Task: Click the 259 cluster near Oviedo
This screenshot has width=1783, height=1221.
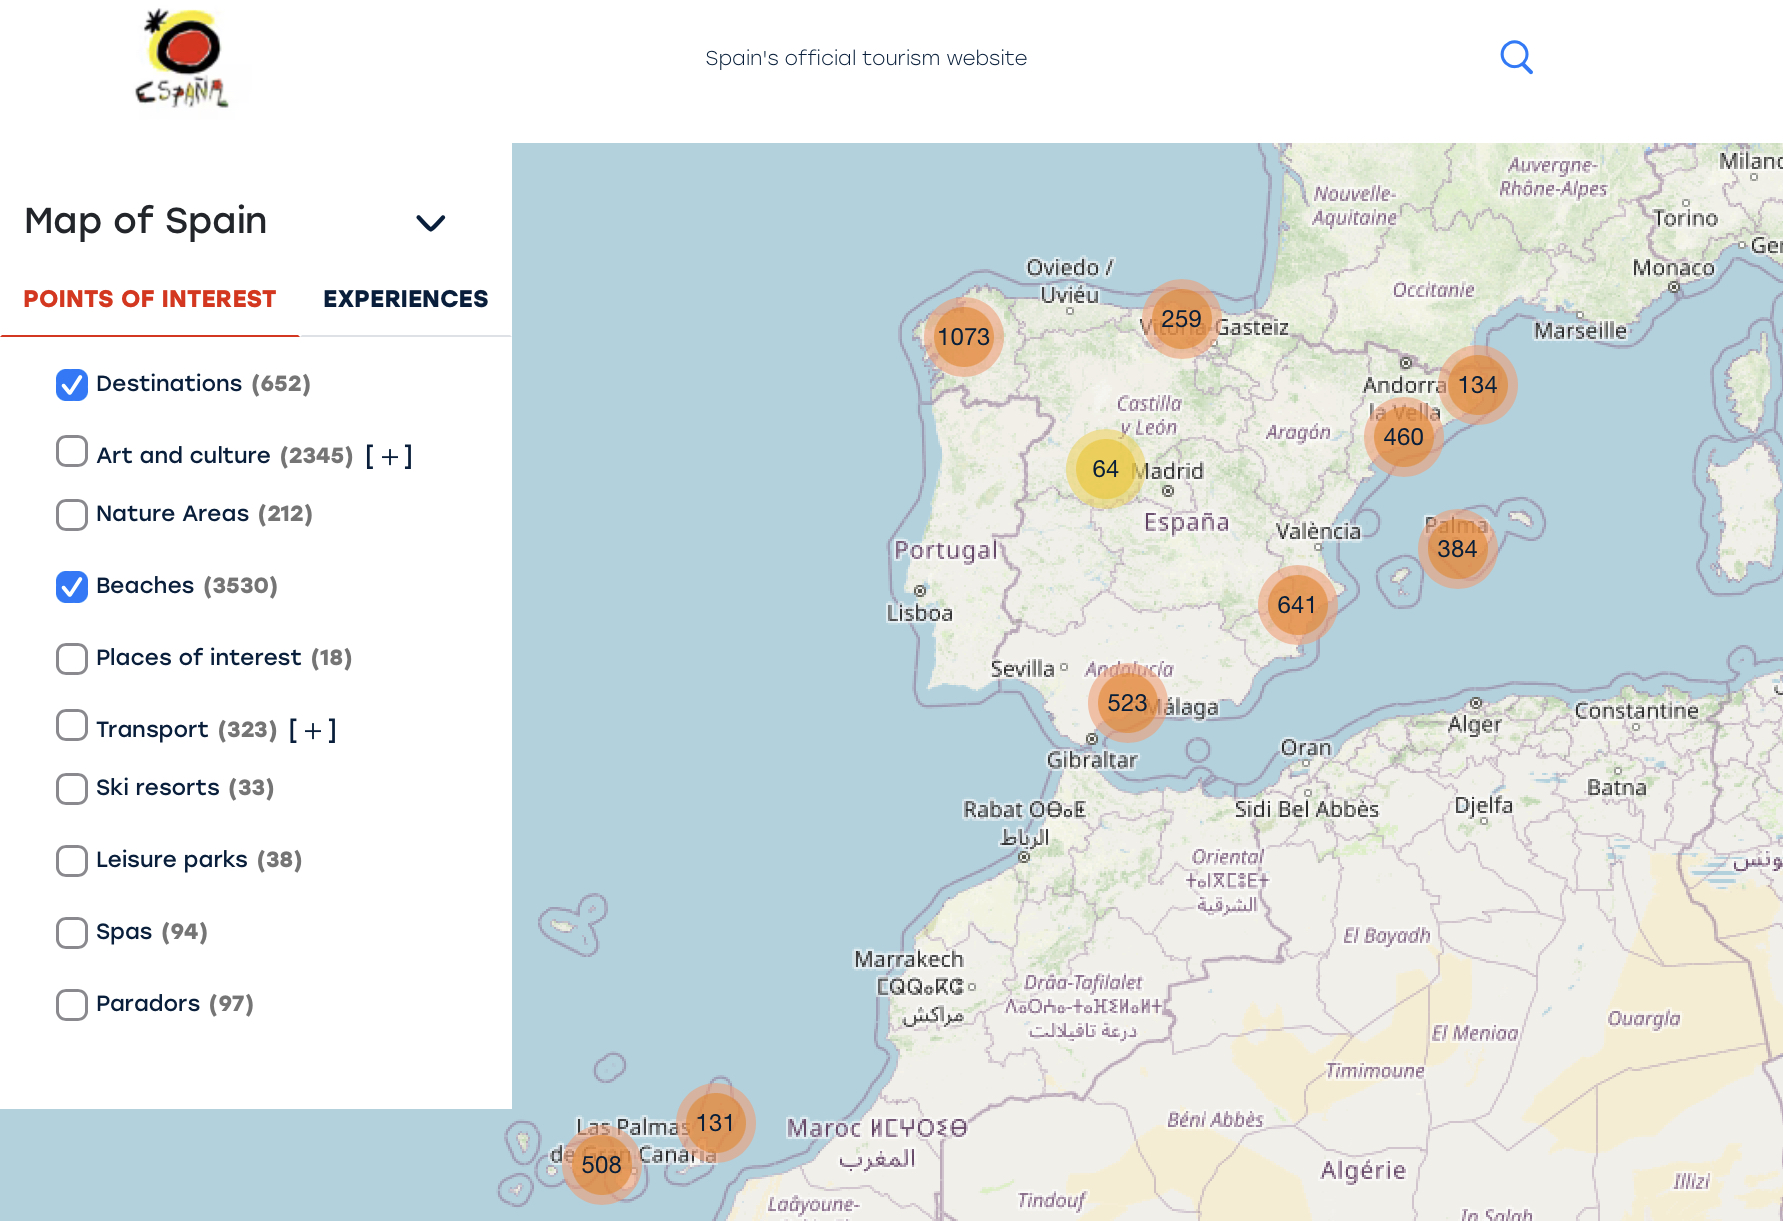Action: pos(1181,319)
